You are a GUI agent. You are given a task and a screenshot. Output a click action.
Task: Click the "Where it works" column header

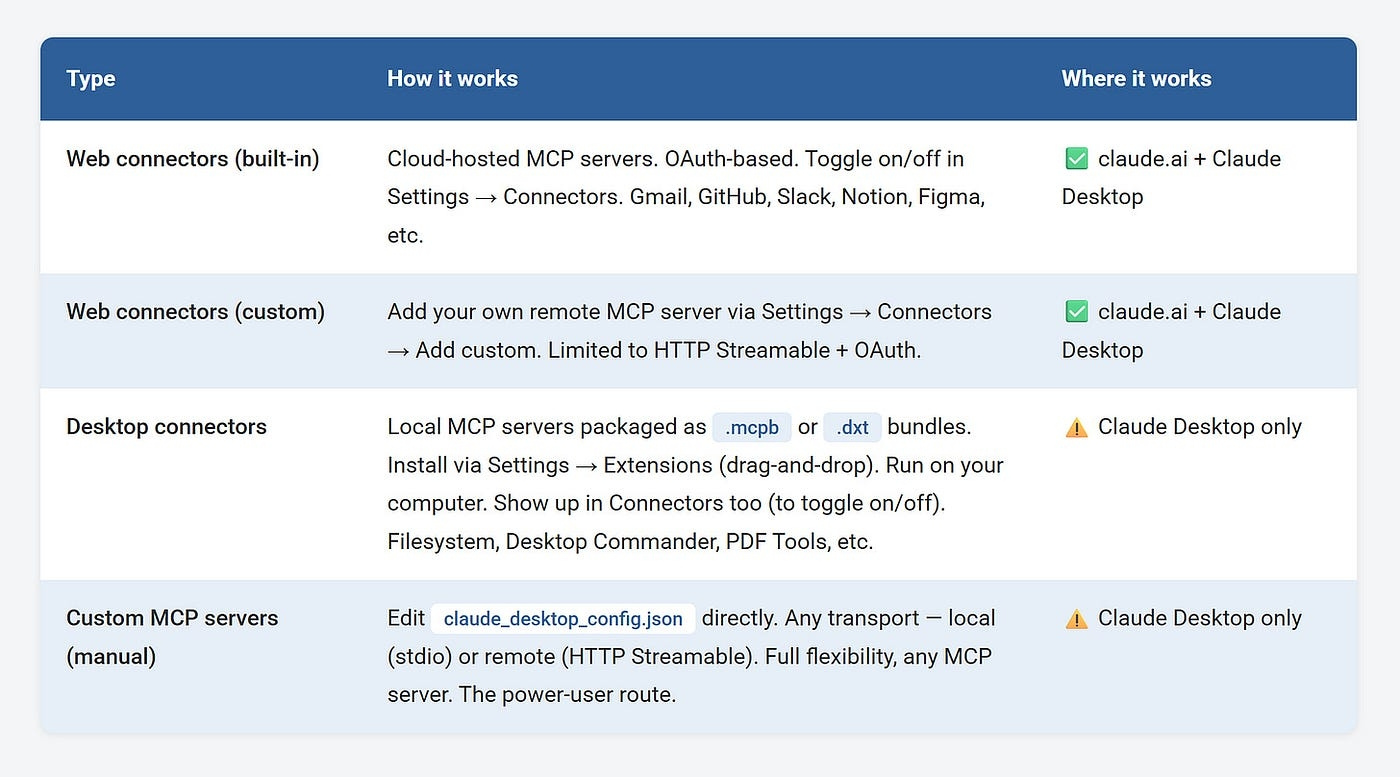tap(1136, 79)
